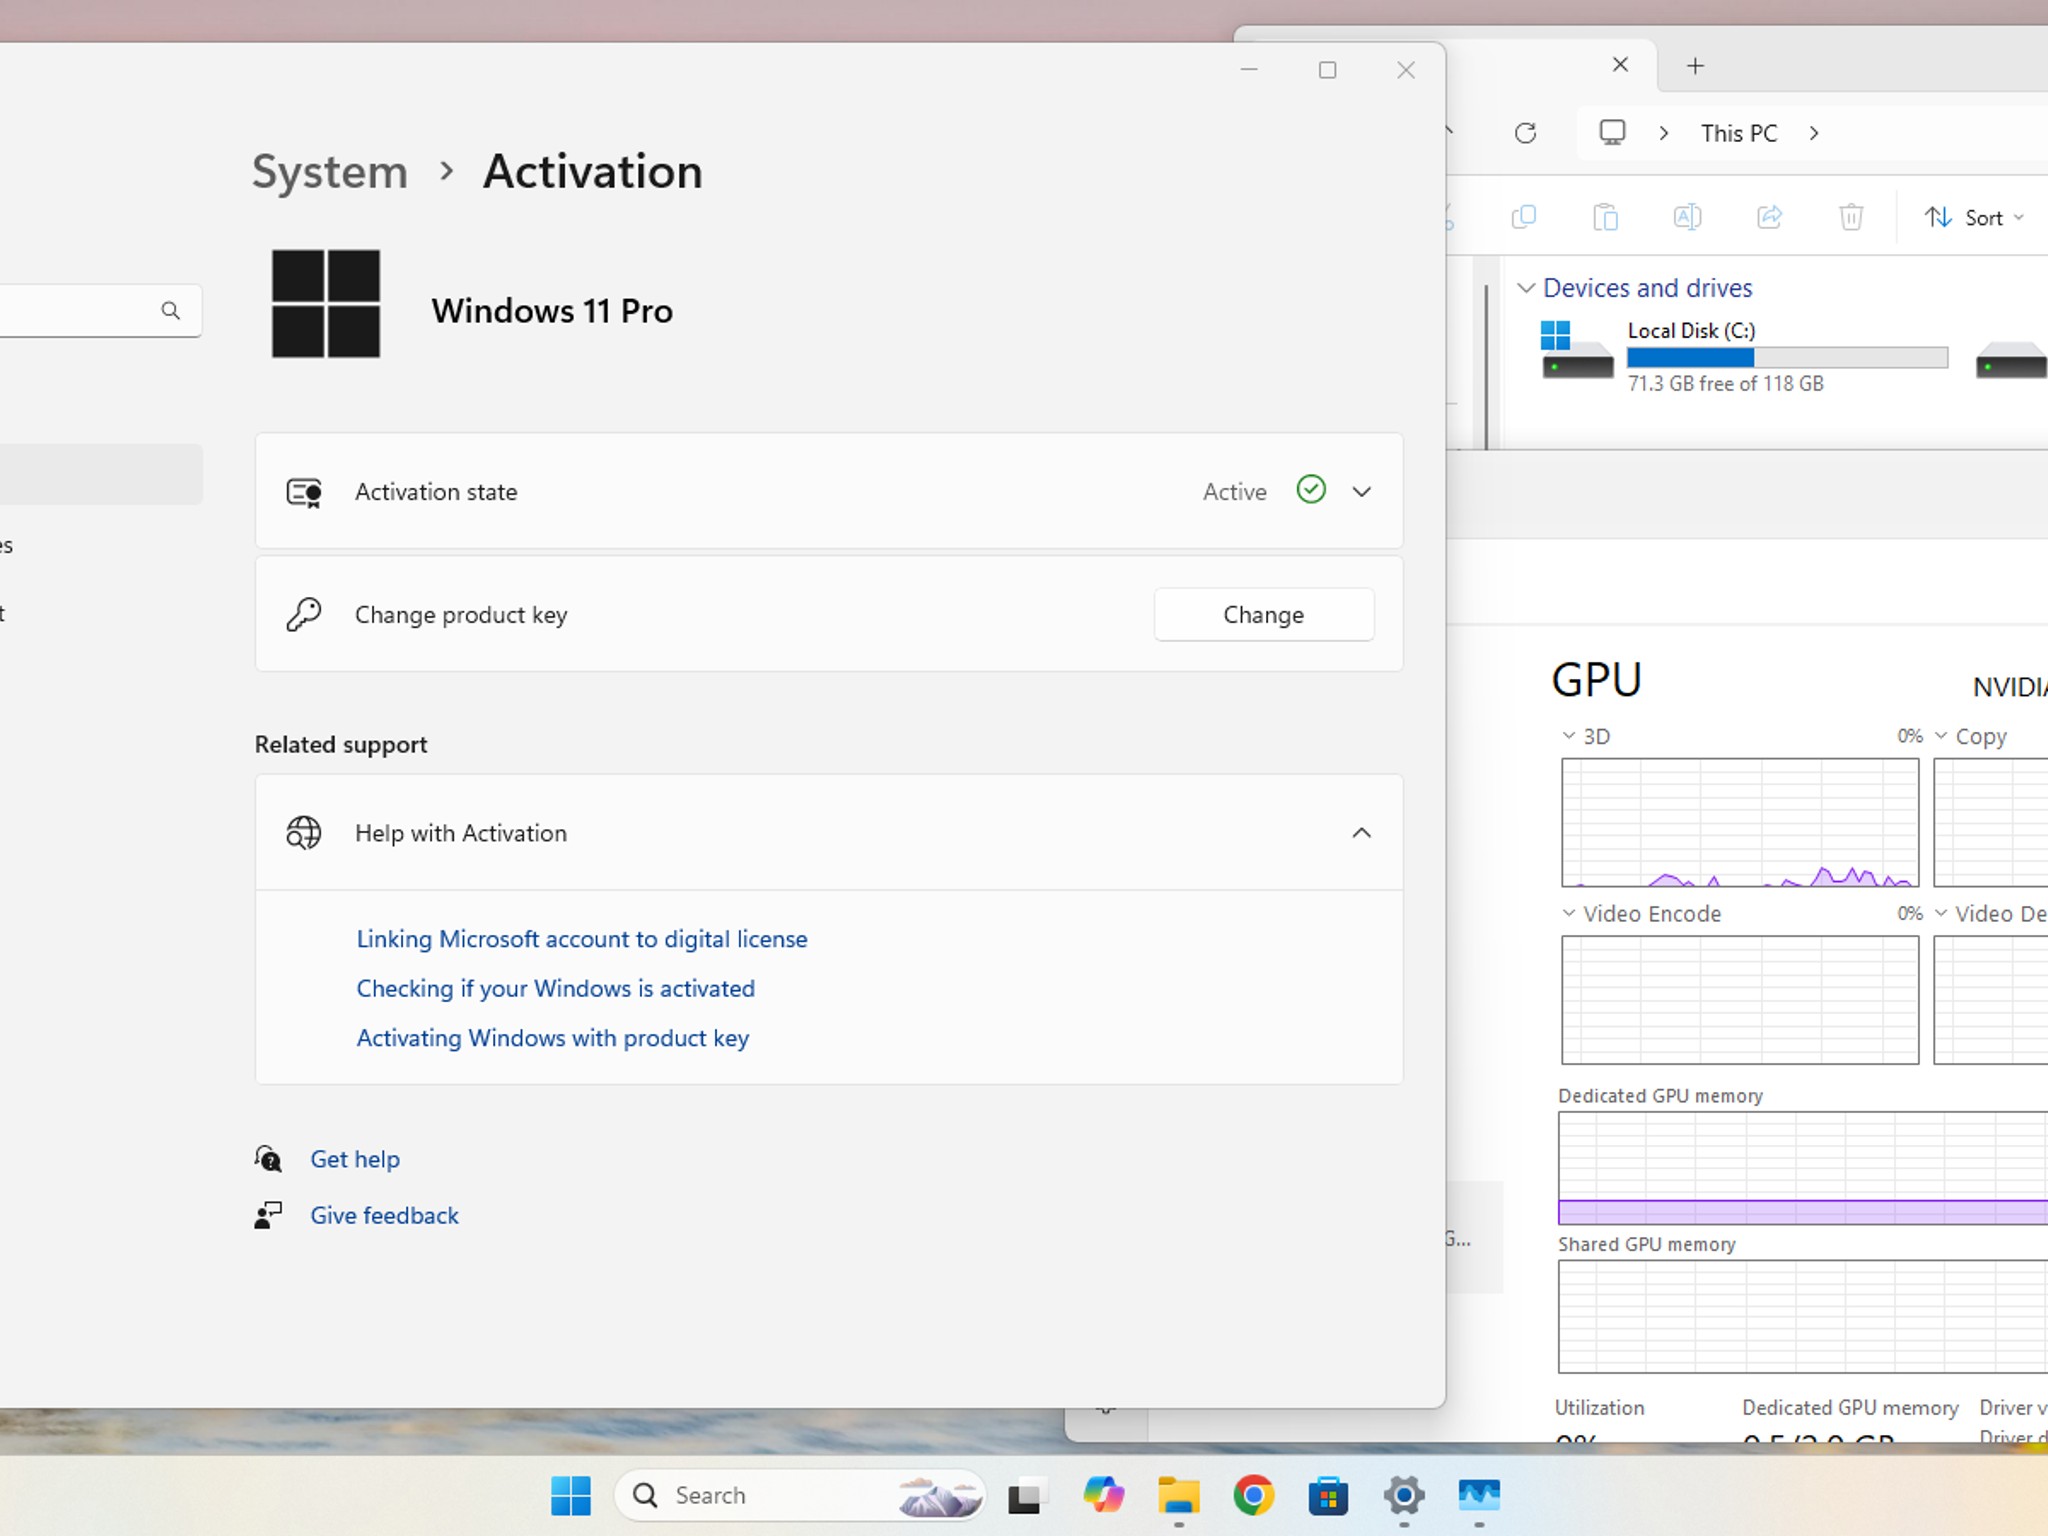The height and width of the screenshot is (1536, 2048).
Task: Click the green Active checkmark icon
Action: (x=1311, y=489)
